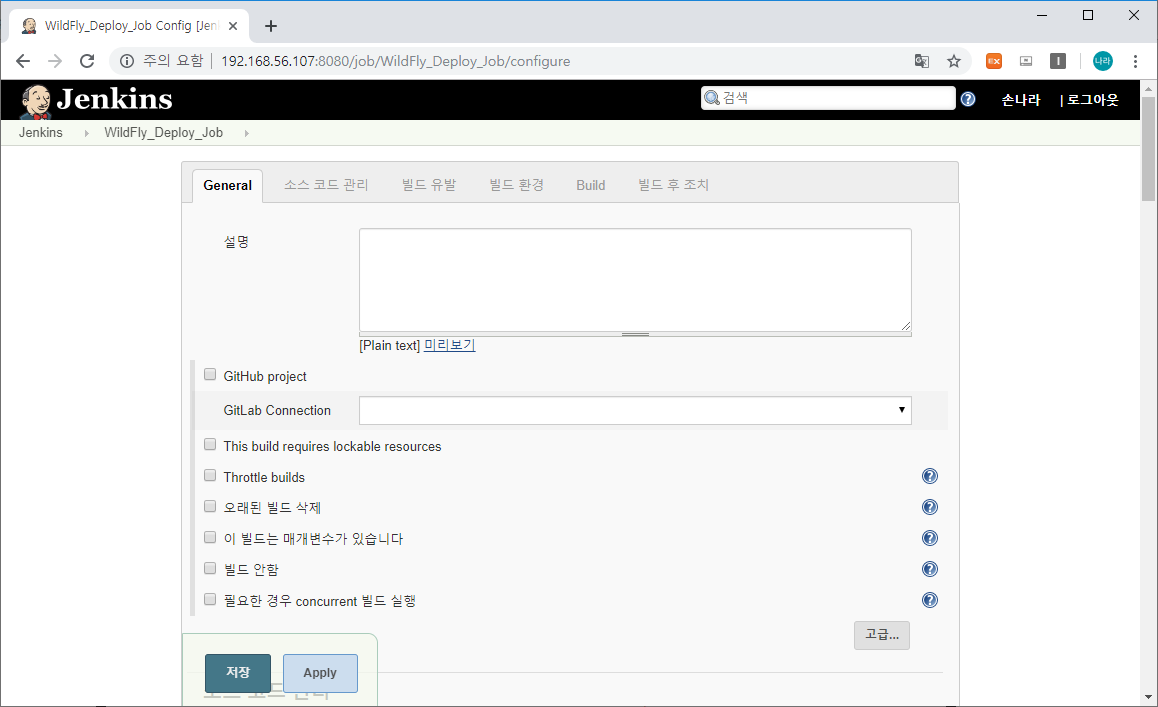Switch to 소스 코드 관리 tab

coord(326,185)
